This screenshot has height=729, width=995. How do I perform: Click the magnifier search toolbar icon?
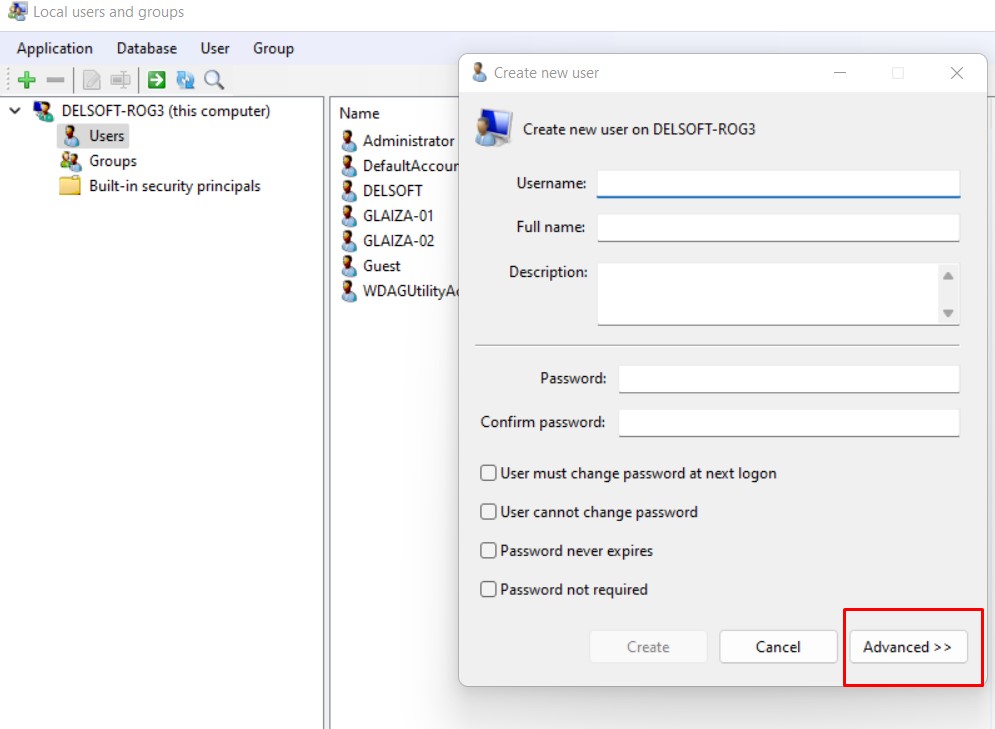(x=214, y=80)
